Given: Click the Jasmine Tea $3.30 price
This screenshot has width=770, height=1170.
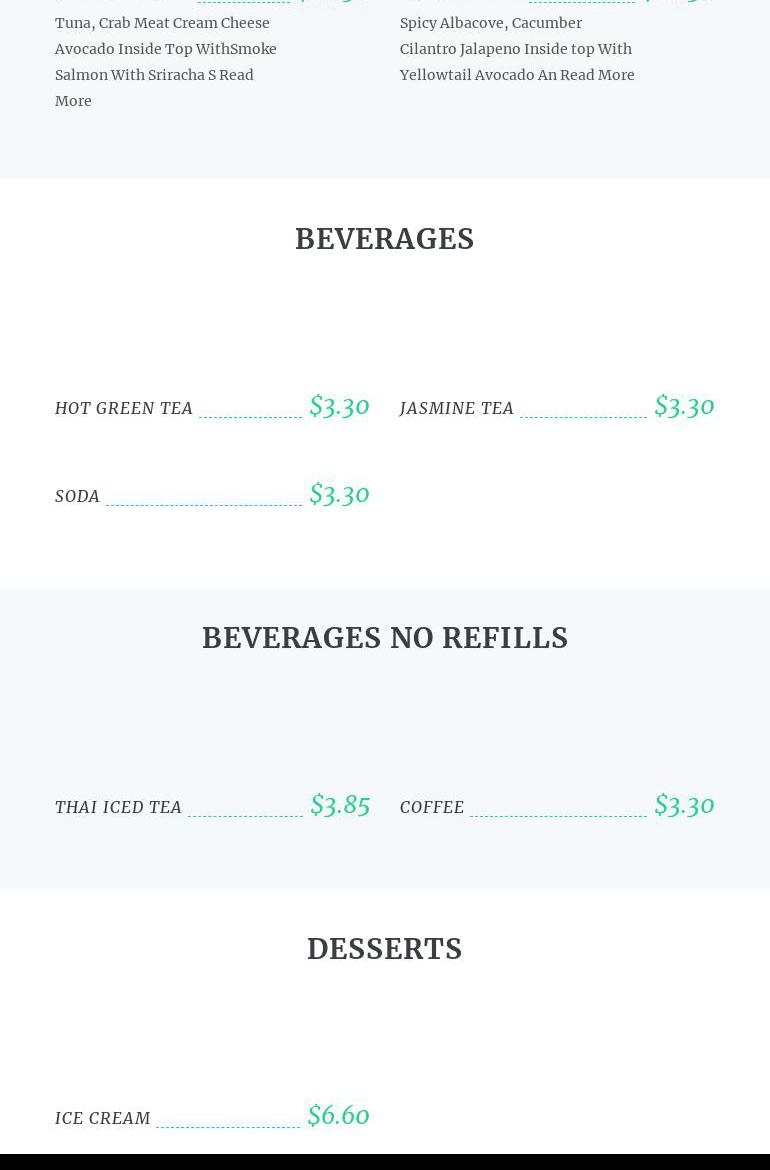Looking at the screenshot, I should 684,406.
